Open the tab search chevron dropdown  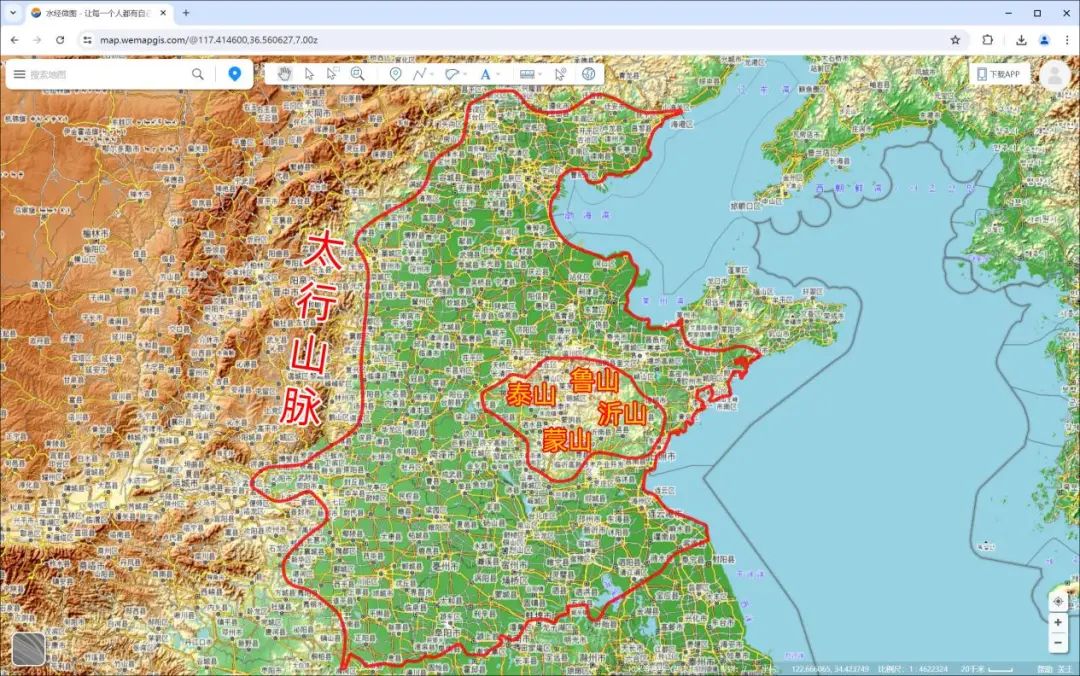[x=12, y=13]
